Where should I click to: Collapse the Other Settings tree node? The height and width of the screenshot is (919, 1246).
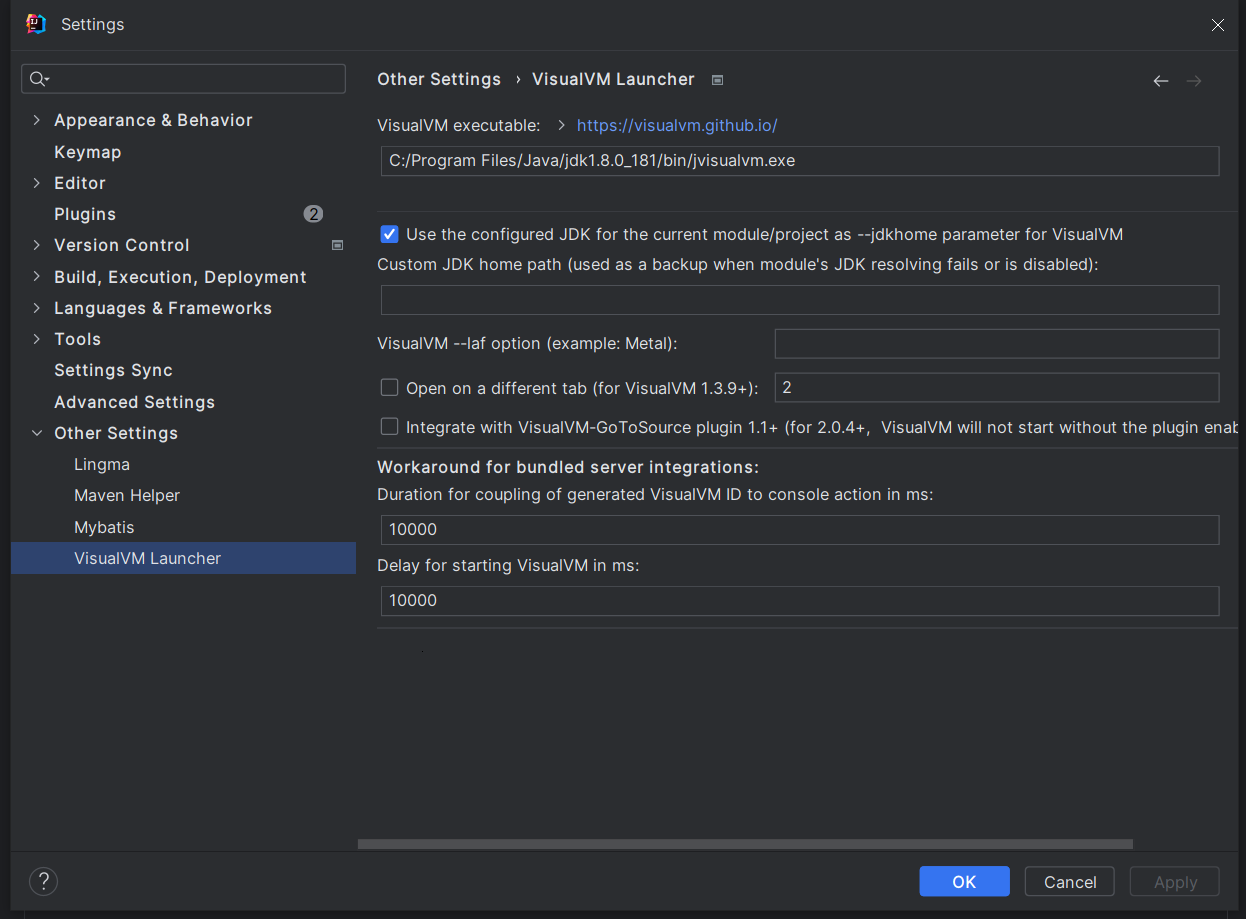coord(37,433)
